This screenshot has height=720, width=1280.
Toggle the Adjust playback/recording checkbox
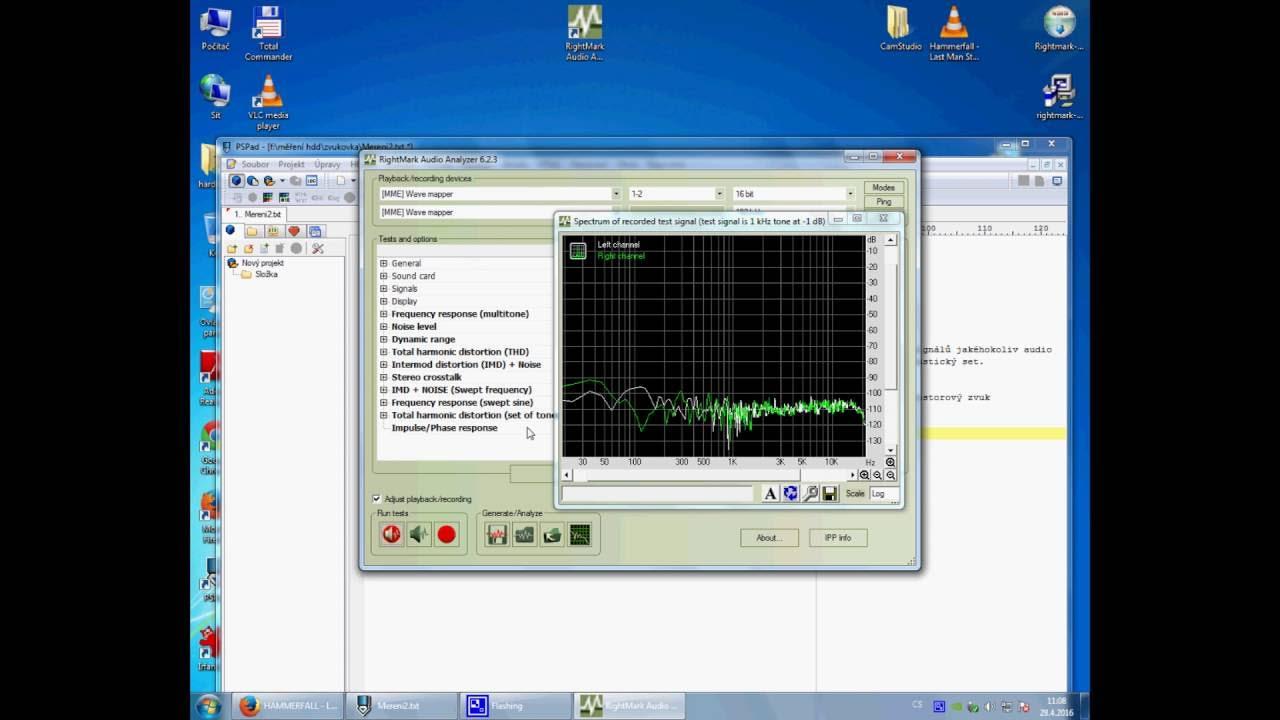click(377, 499)
